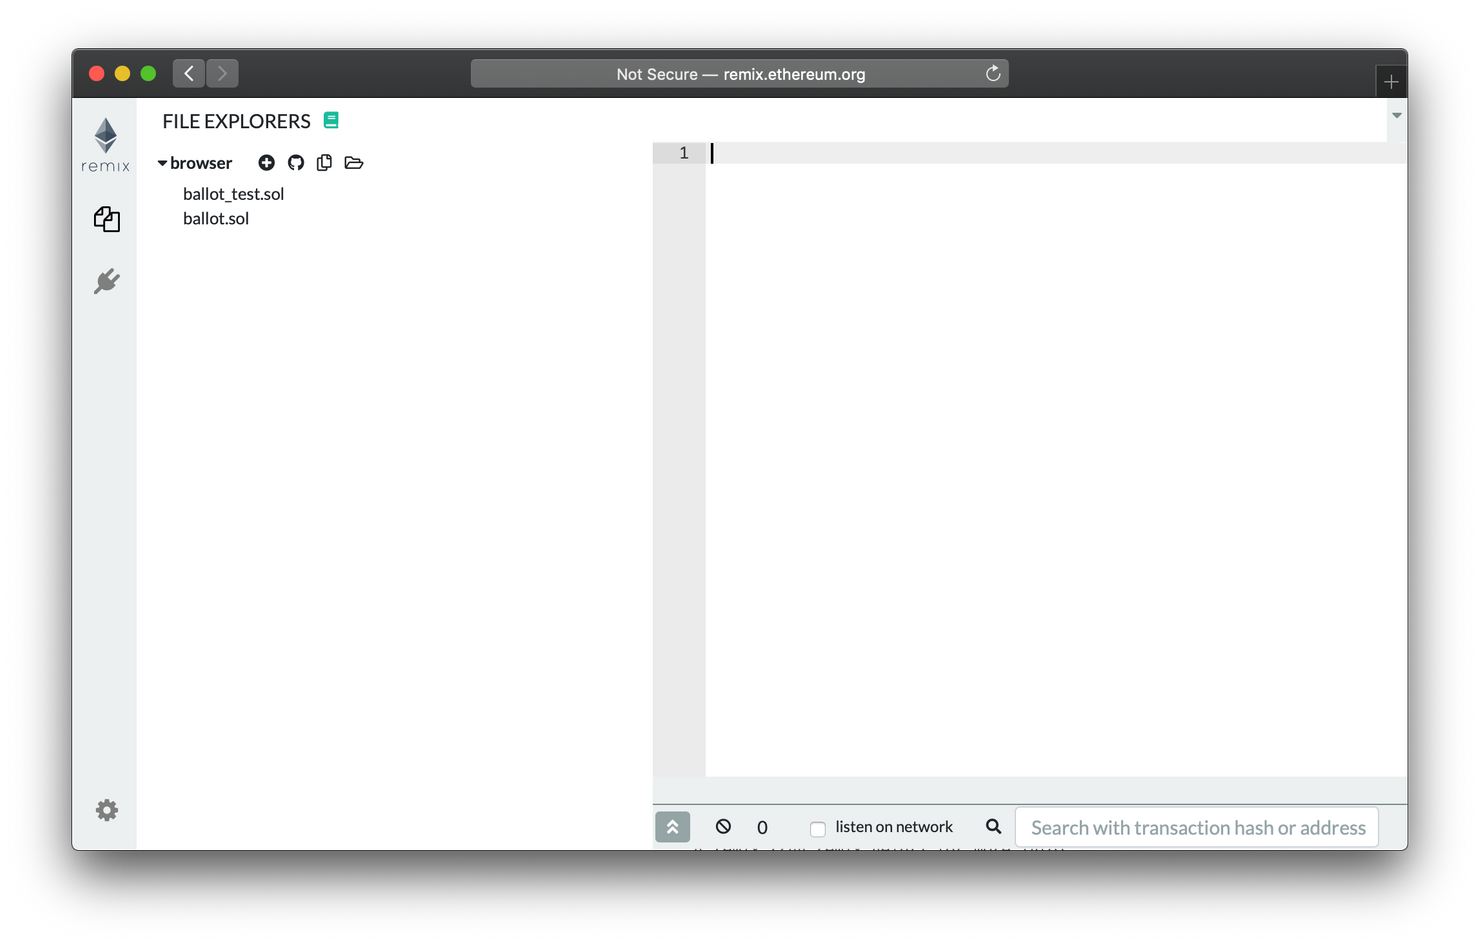The image size is (1480, 946).
Task: Expand the terminal with double-chevron button
Action: click(672, 827)
